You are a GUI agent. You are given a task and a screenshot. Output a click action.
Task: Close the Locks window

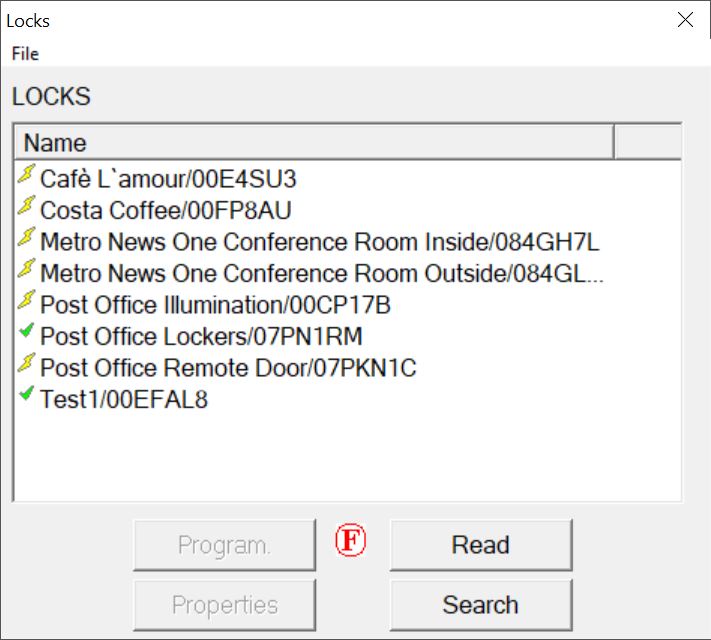(x=685, y=20)
